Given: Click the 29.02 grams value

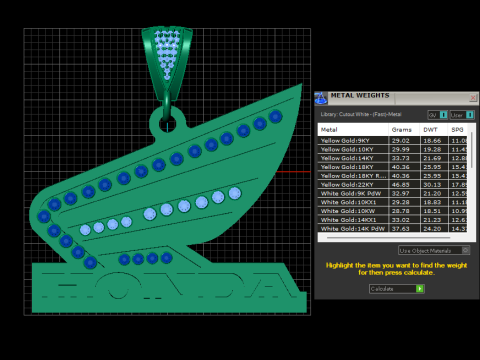Looking at the screenshot, I should pyautogui.click(x=400, y=141).
